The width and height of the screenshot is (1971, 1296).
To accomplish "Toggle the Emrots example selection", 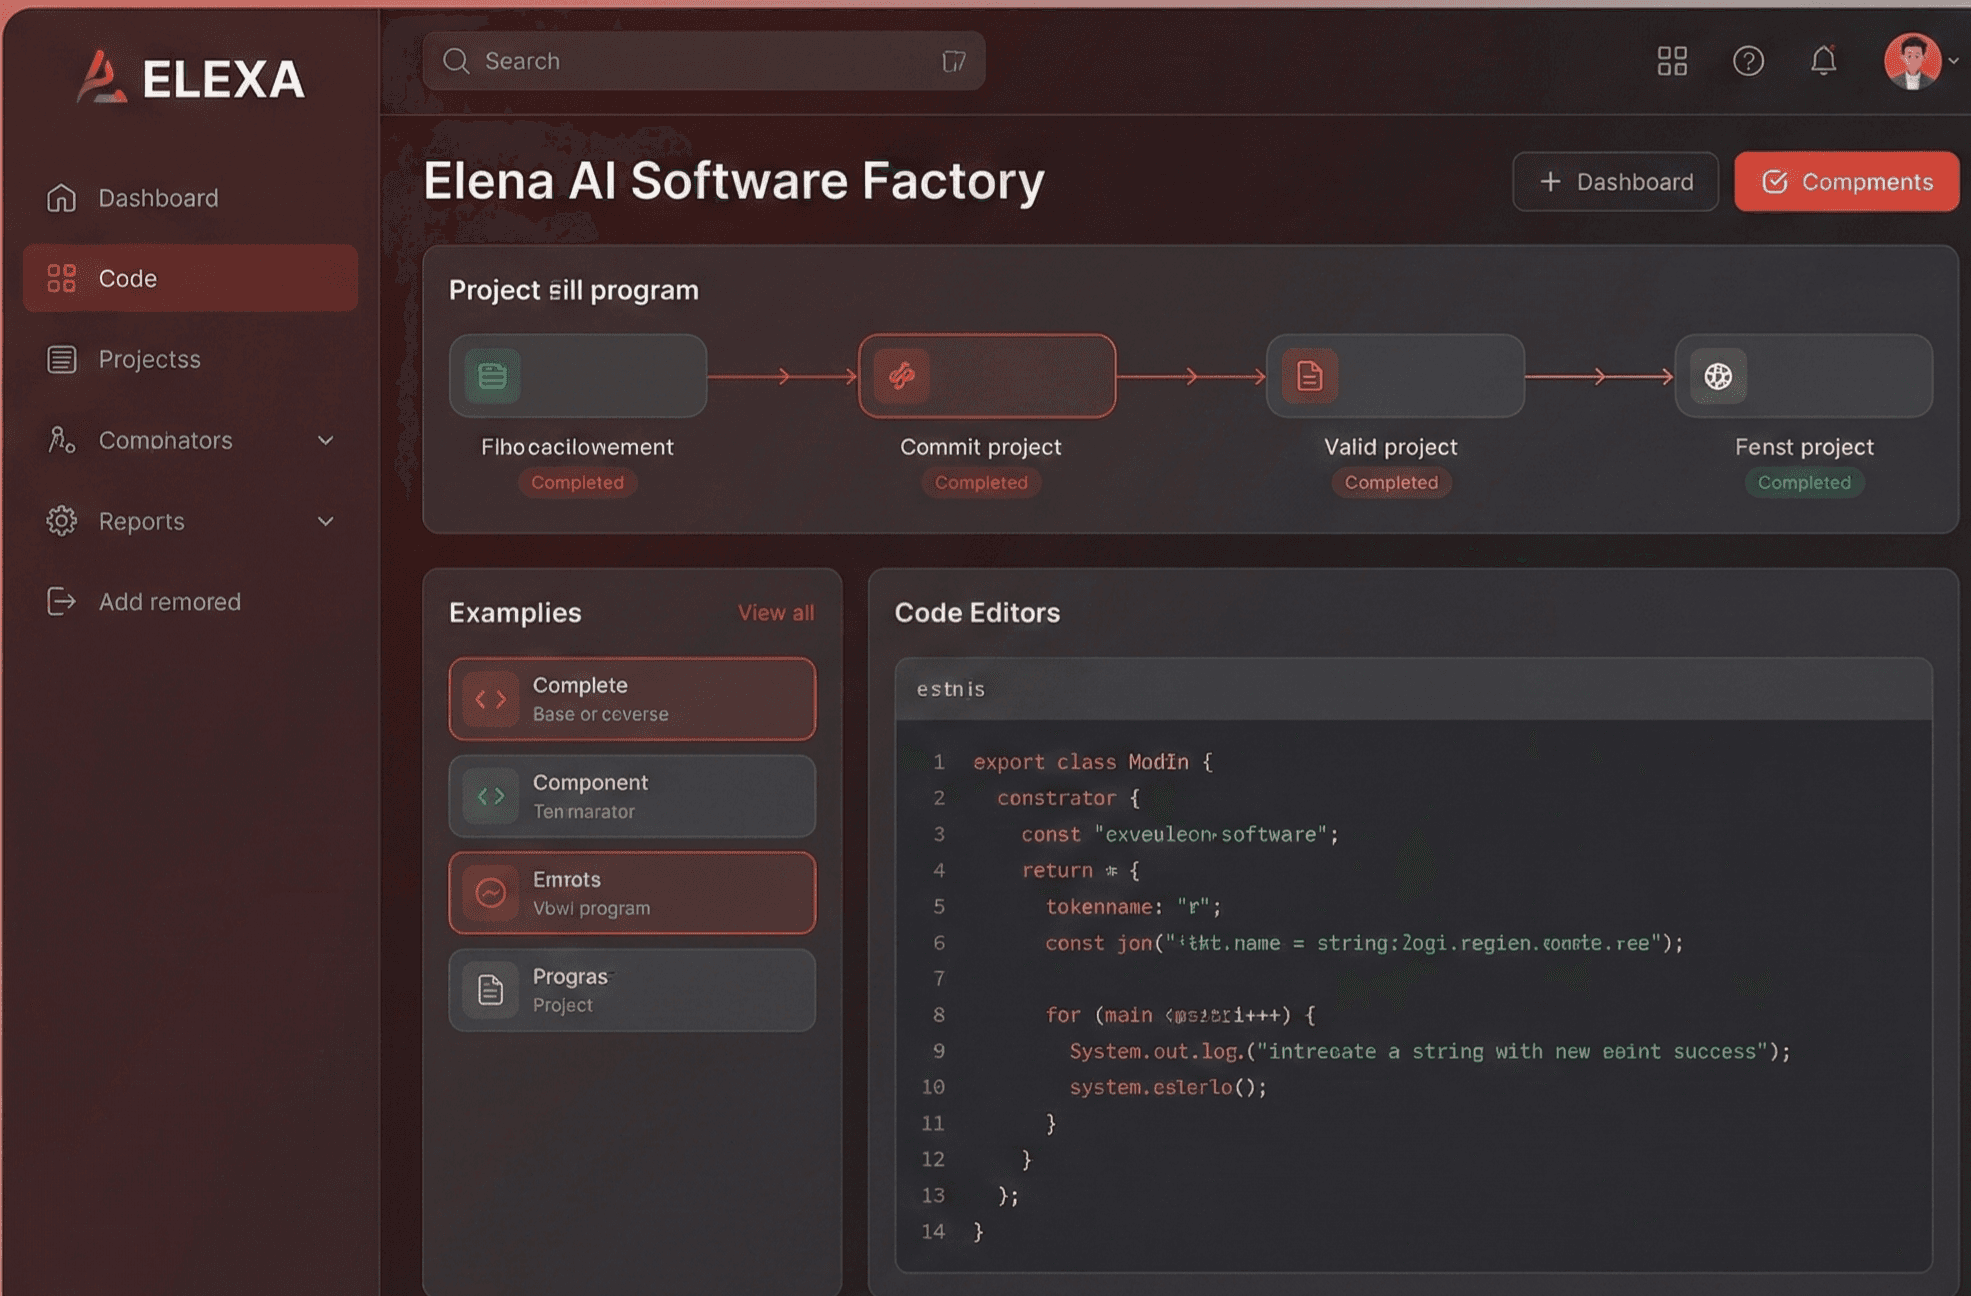I will (632, 892).
